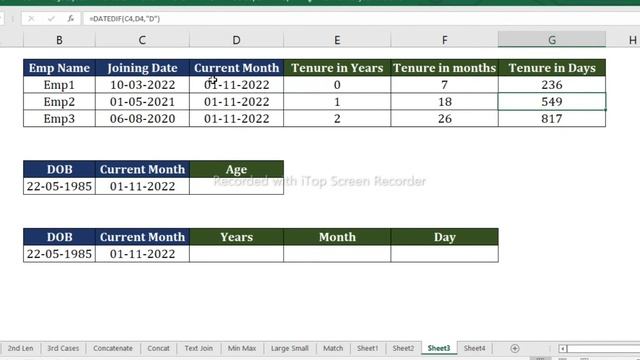Click the Tenure in Days header cell
This screenshot has width=640, height=360.
(552, 68)
